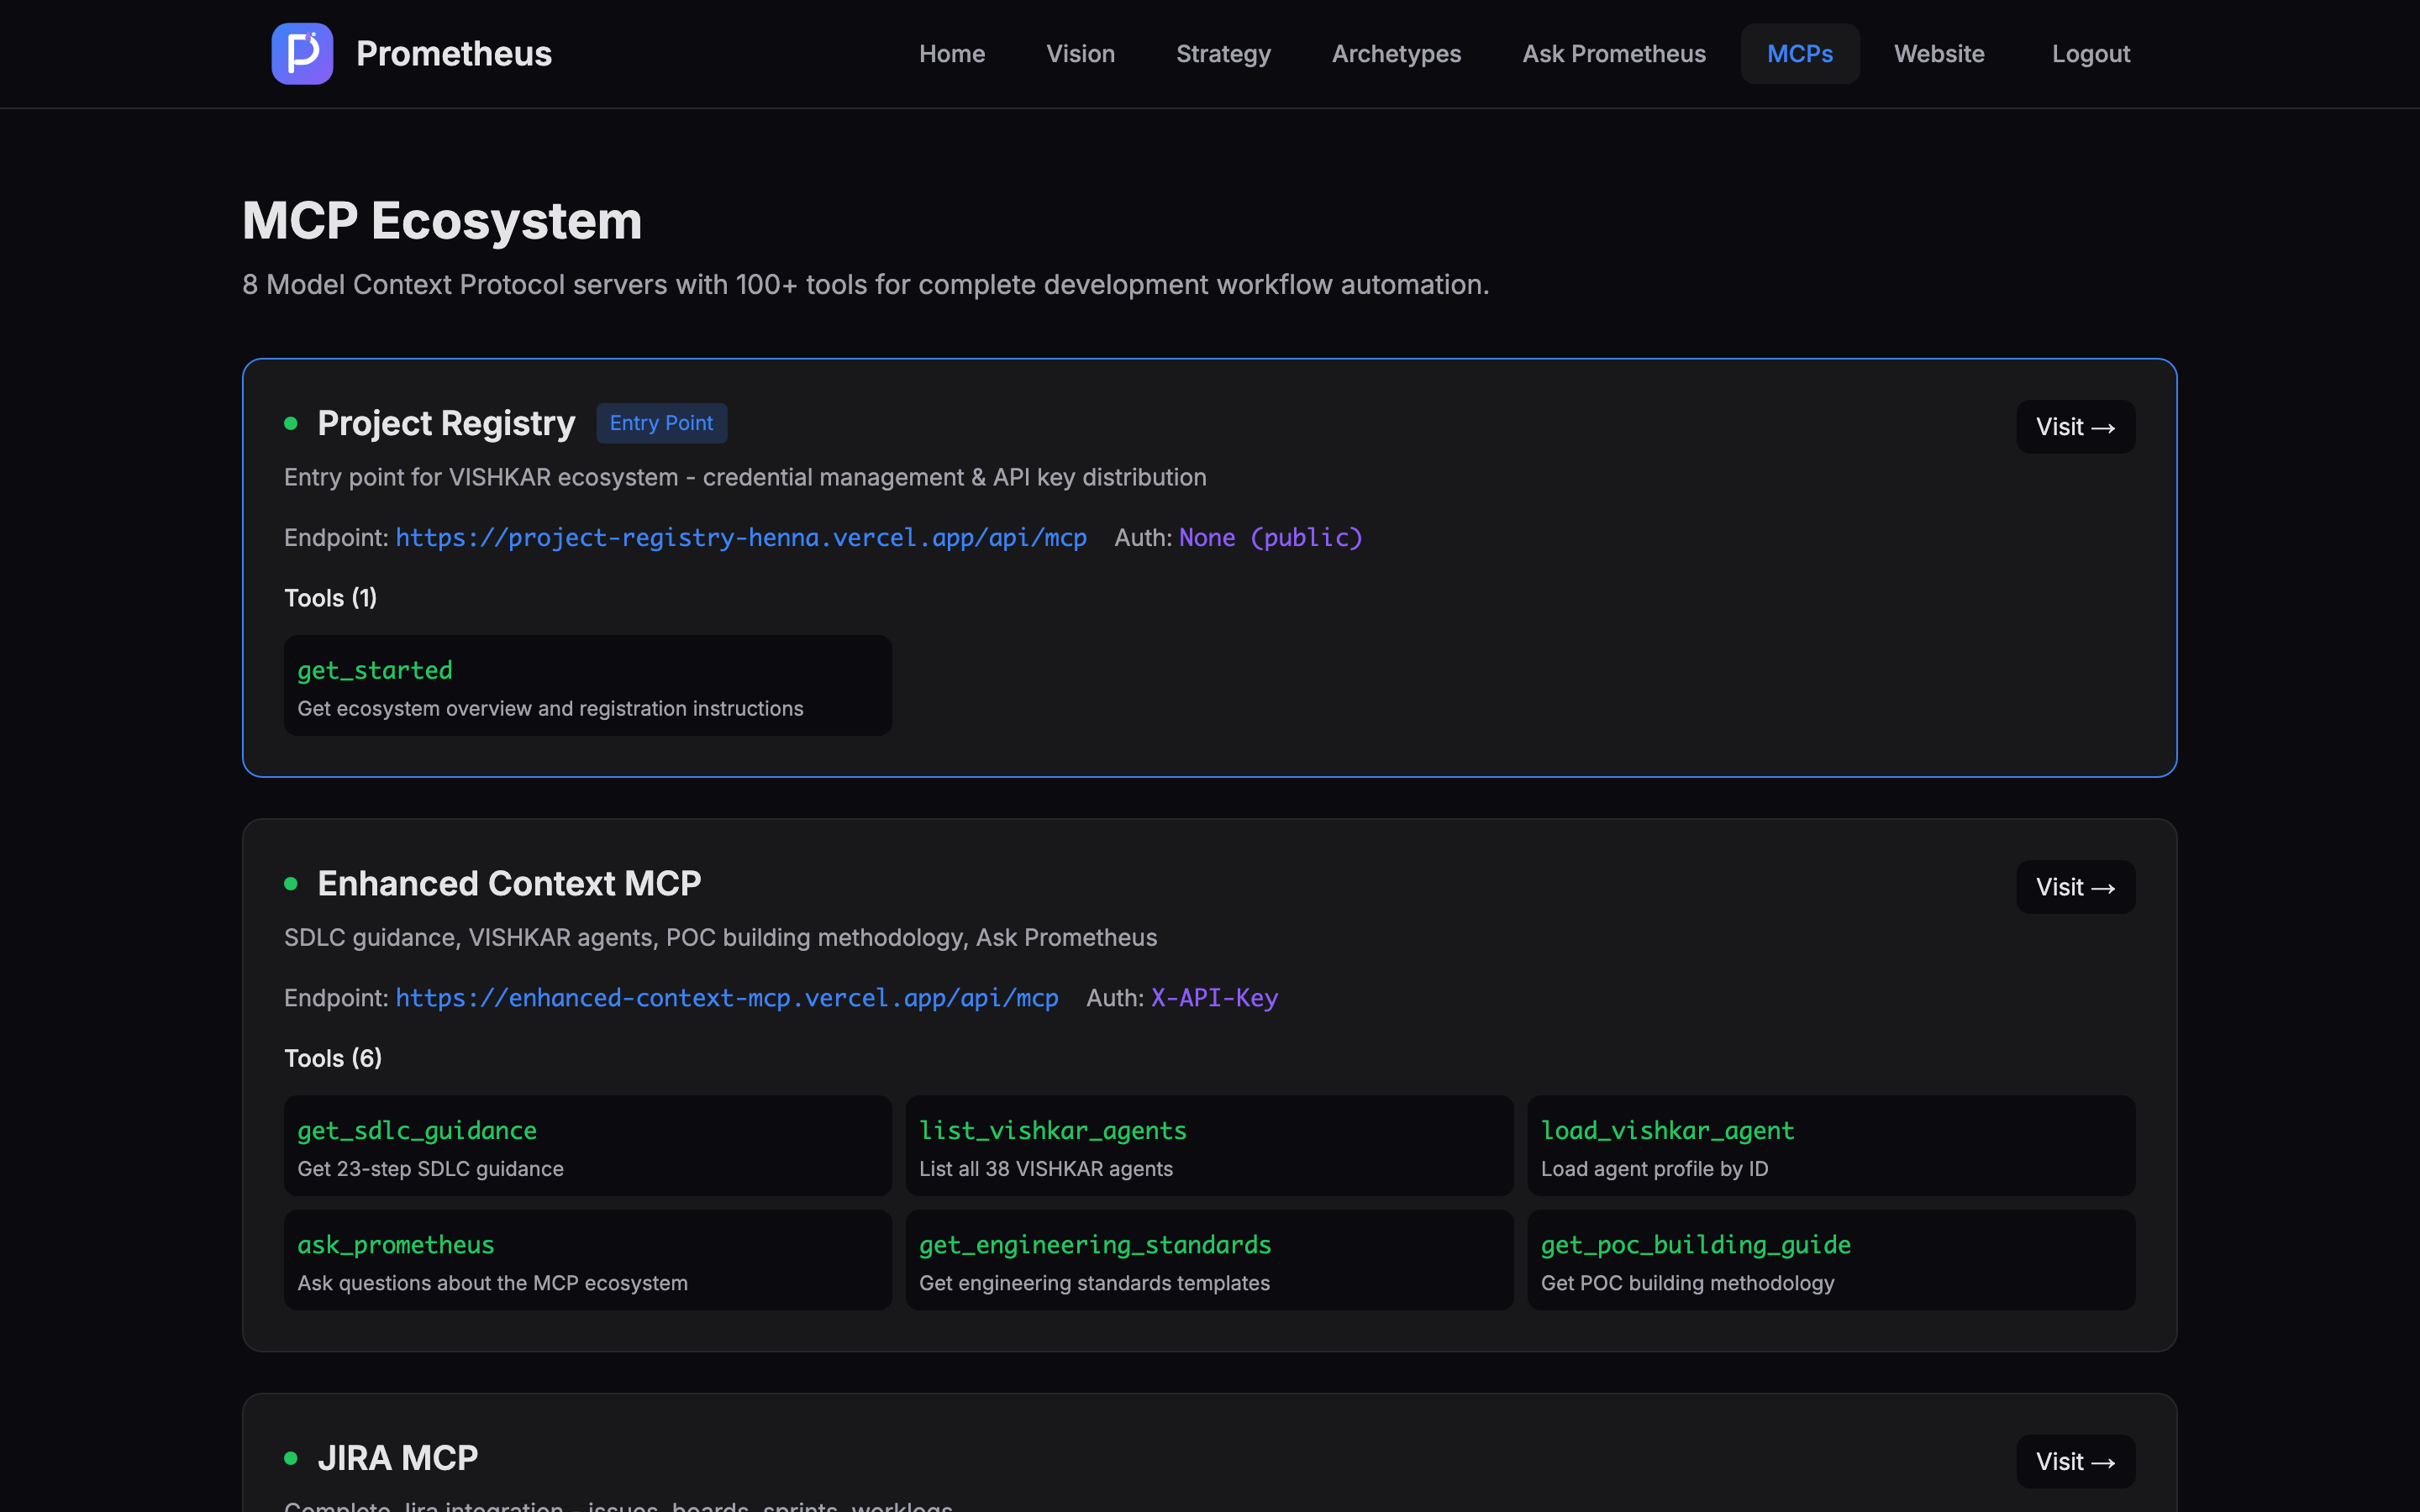Viewport: 2420px width, 1512px height.
Task: Open the project-registry endpoint link
Action: [x=740, y=537]
